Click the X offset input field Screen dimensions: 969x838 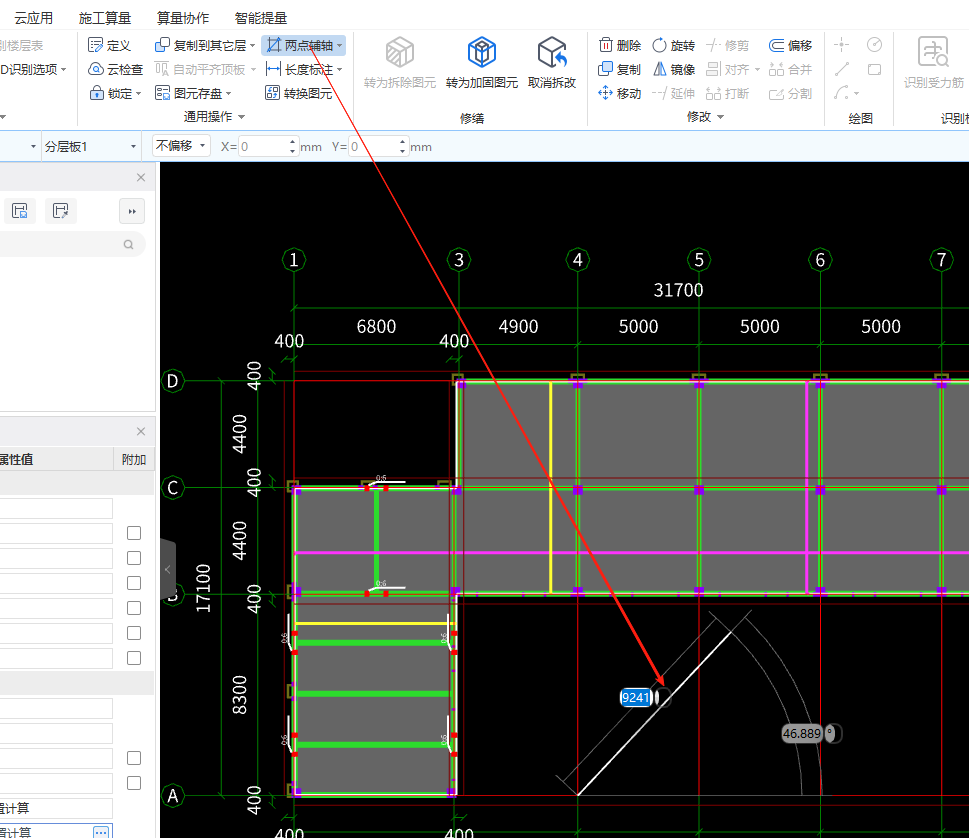tap(264, 146)
